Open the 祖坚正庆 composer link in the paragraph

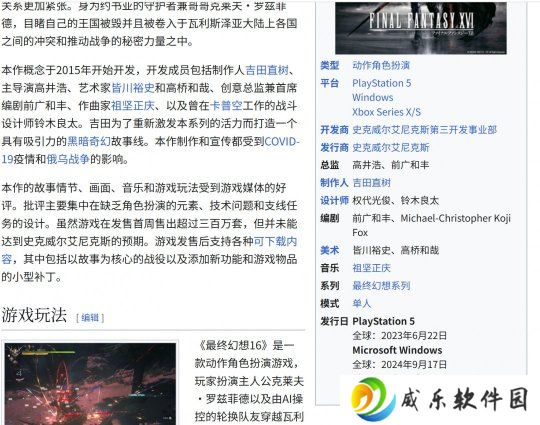pyautogui.click(x=133, y=106)
